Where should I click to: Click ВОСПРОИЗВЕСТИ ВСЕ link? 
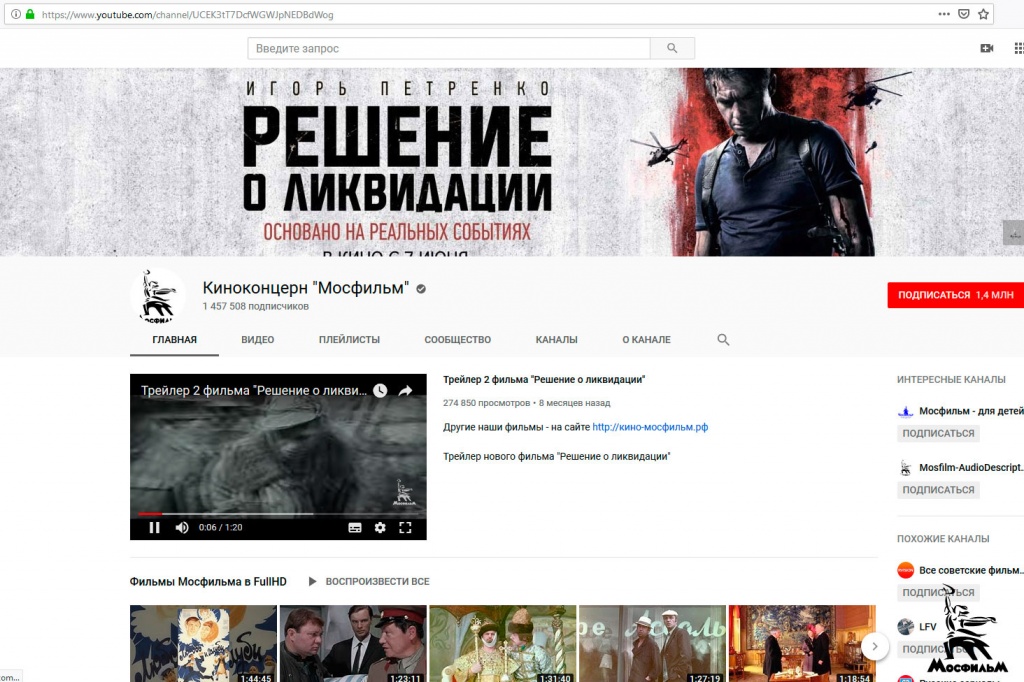(377, 581)
